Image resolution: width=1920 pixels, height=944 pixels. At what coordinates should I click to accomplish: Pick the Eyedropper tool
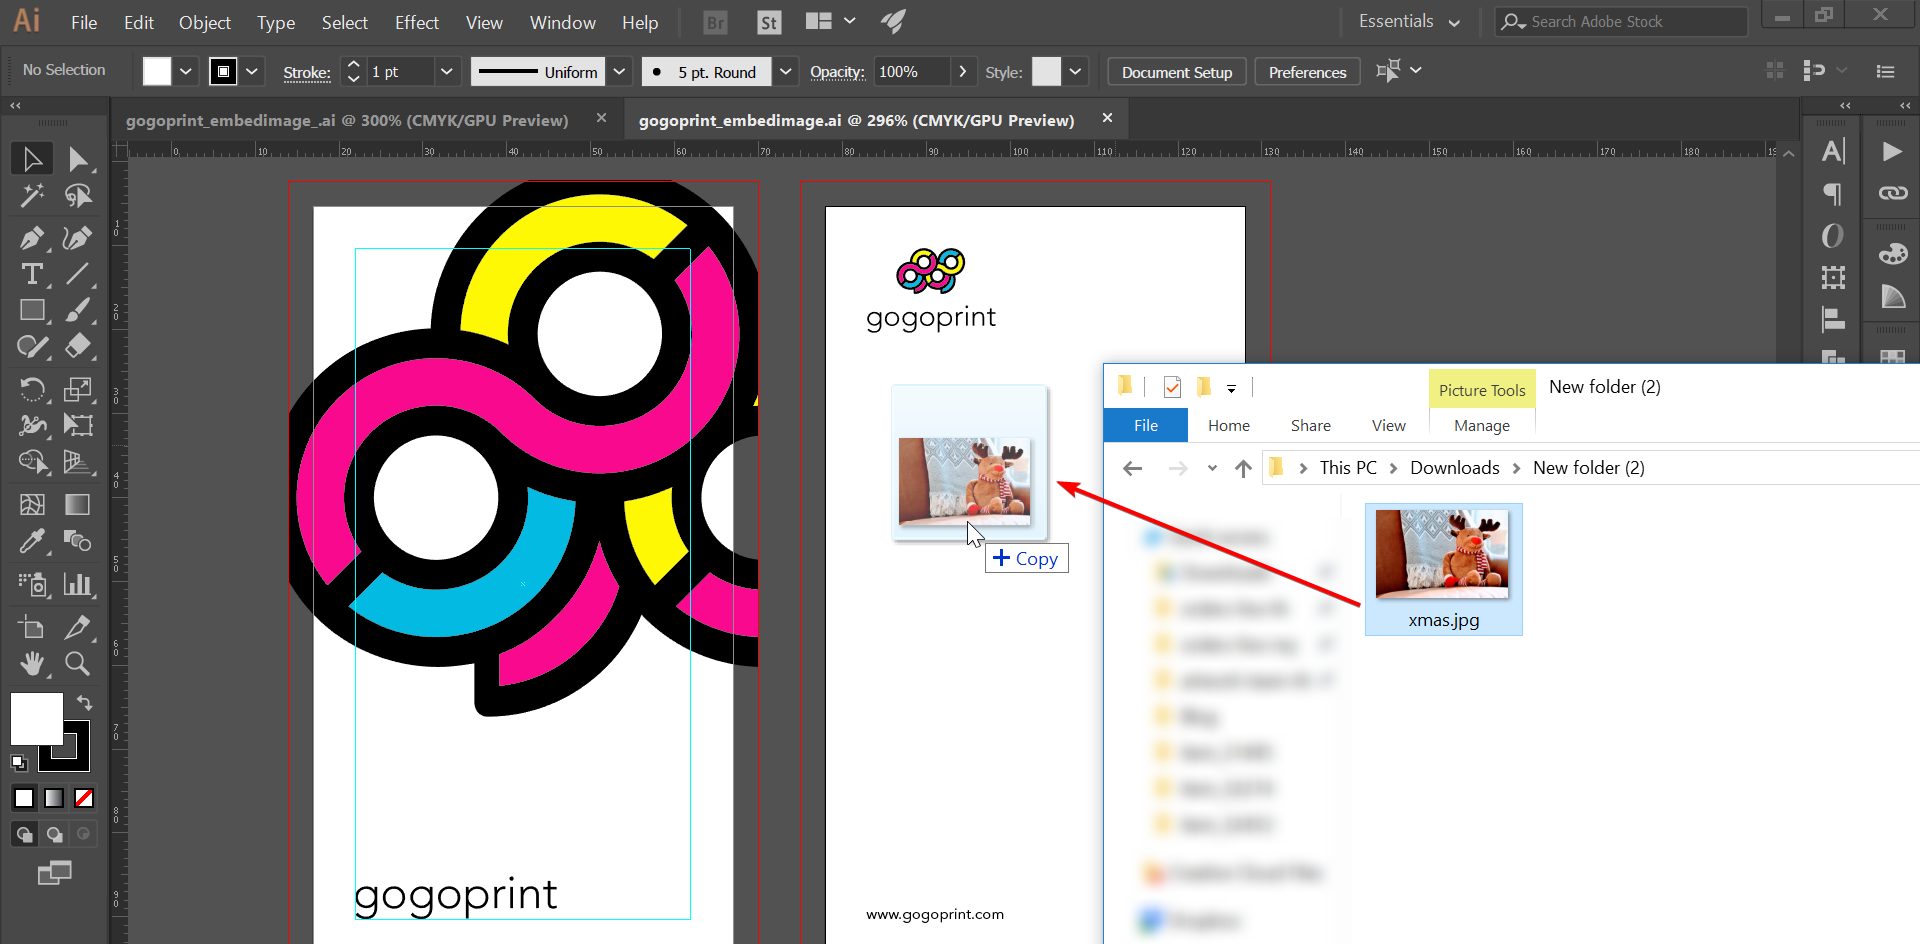pyautogui.click(x=32, y=541)
